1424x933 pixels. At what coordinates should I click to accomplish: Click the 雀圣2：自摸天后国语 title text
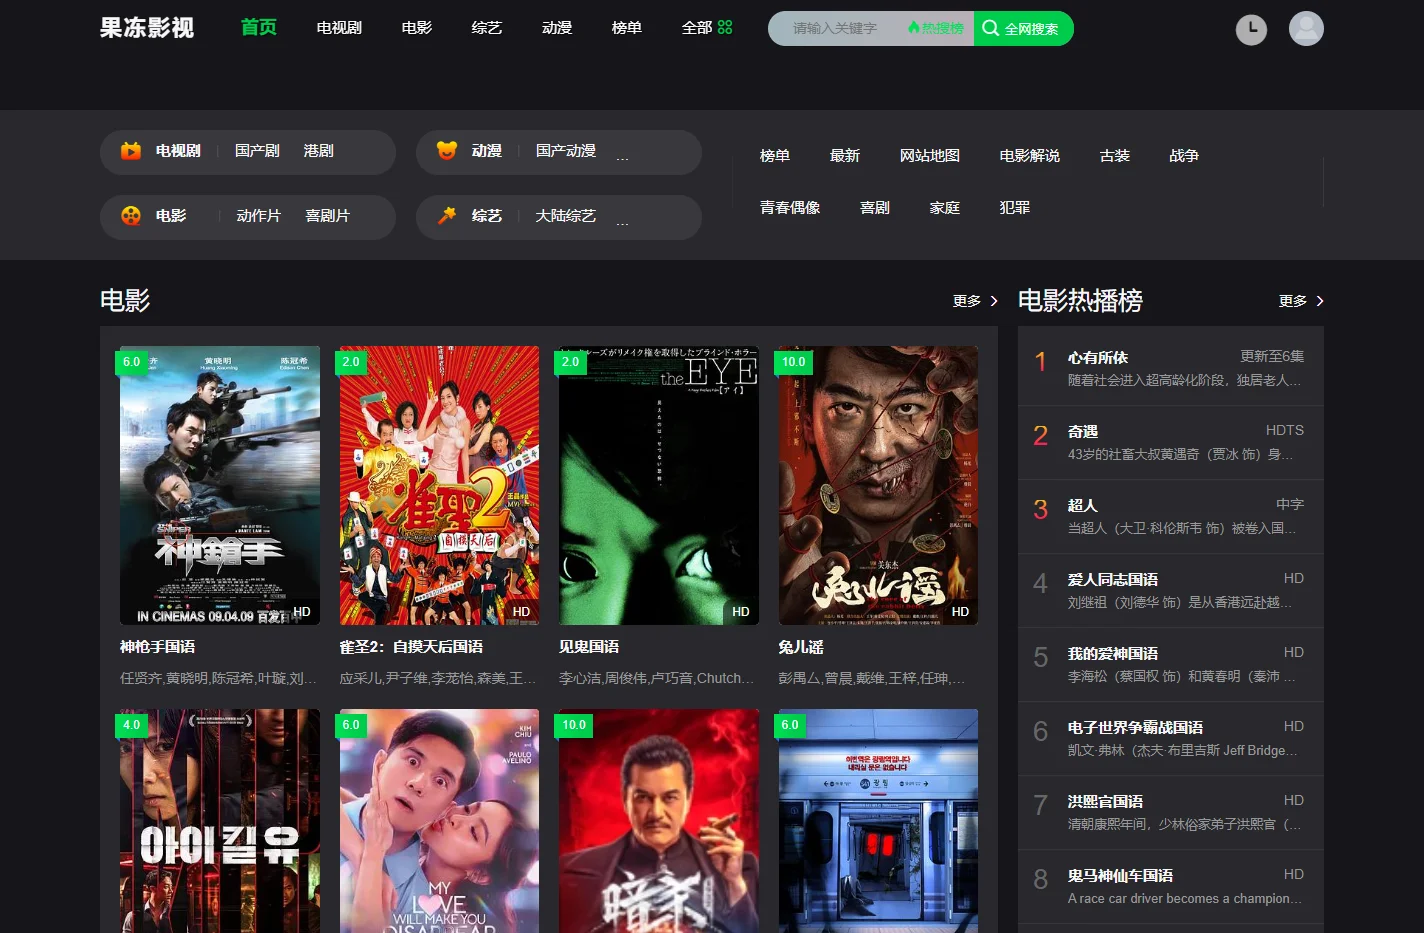click(411, 647)
